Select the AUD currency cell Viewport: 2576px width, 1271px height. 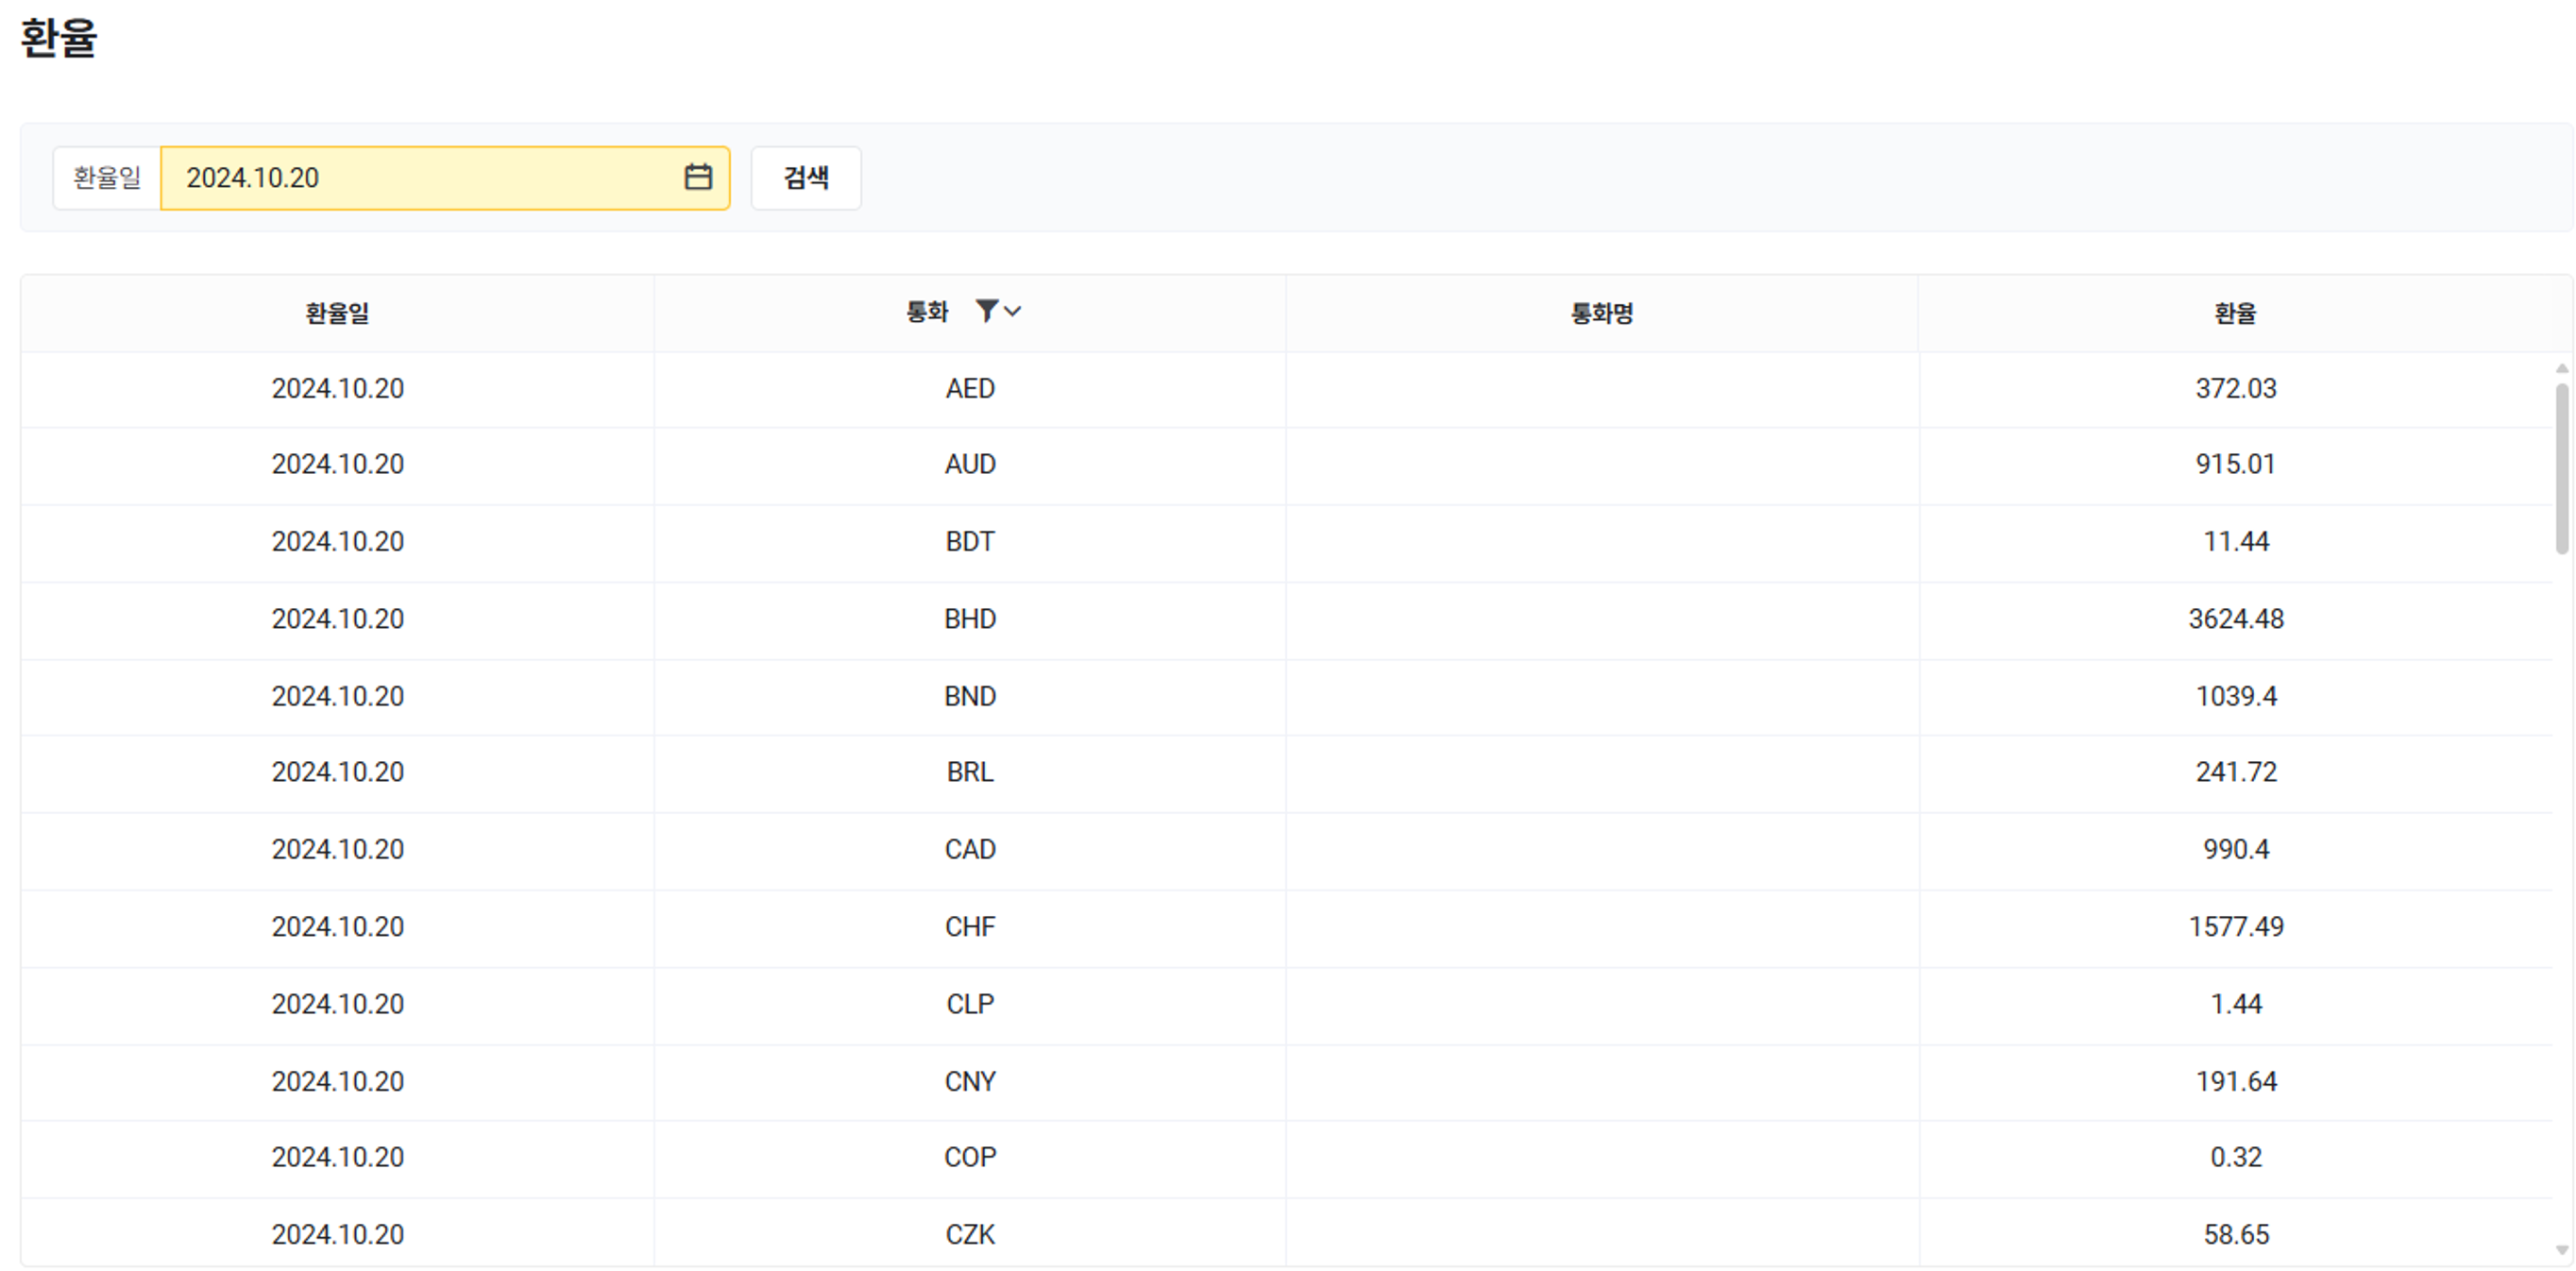pos(969,464)
